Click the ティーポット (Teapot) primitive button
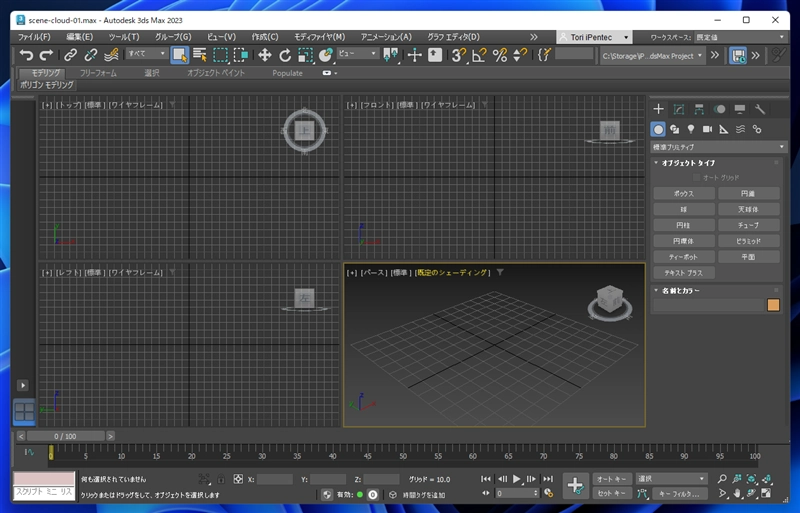The image size is (800, 513). click(683, 257)
